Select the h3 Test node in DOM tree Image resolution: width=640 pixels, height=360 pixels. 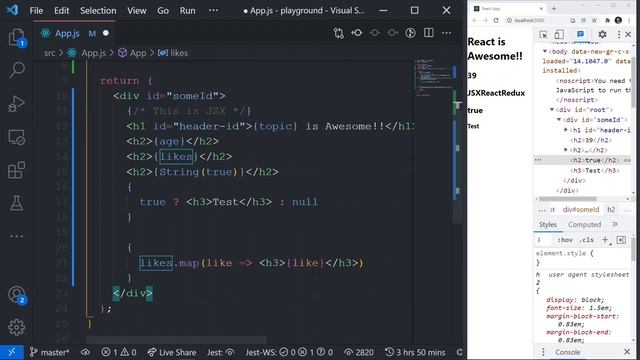(x=595, y=170)
